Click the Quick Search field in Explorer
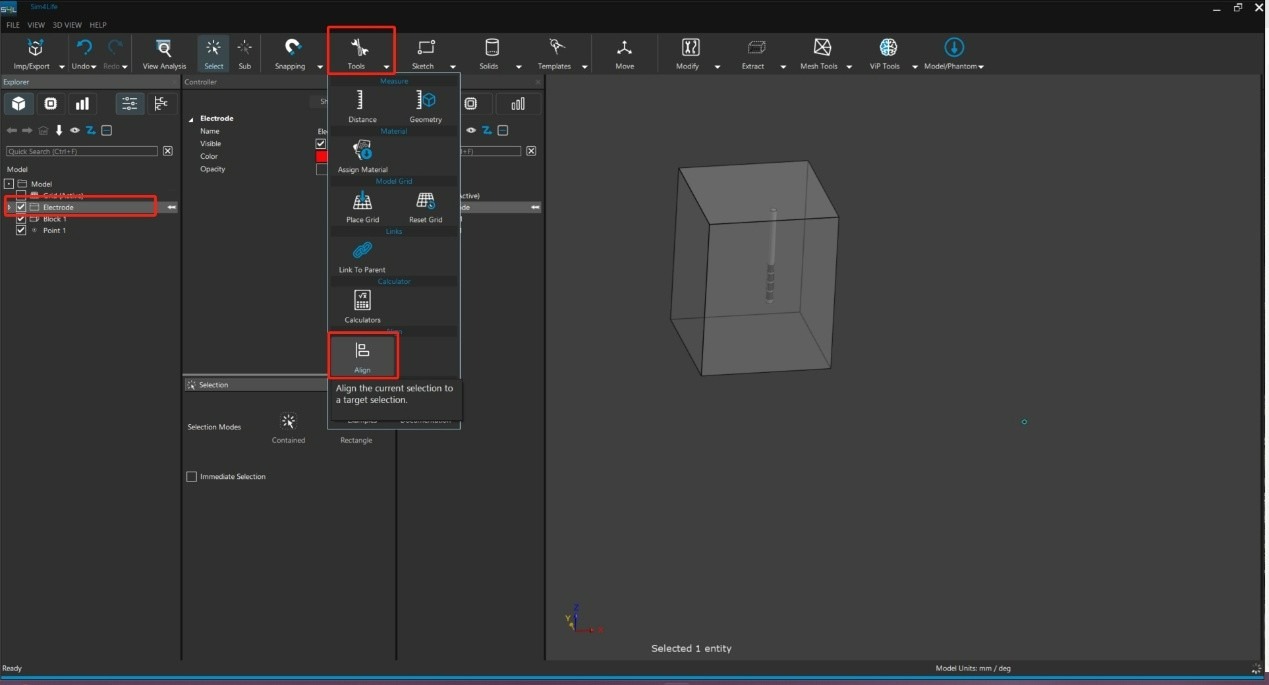Screen dimensions: 1269x685 click(x=82, y=151)
